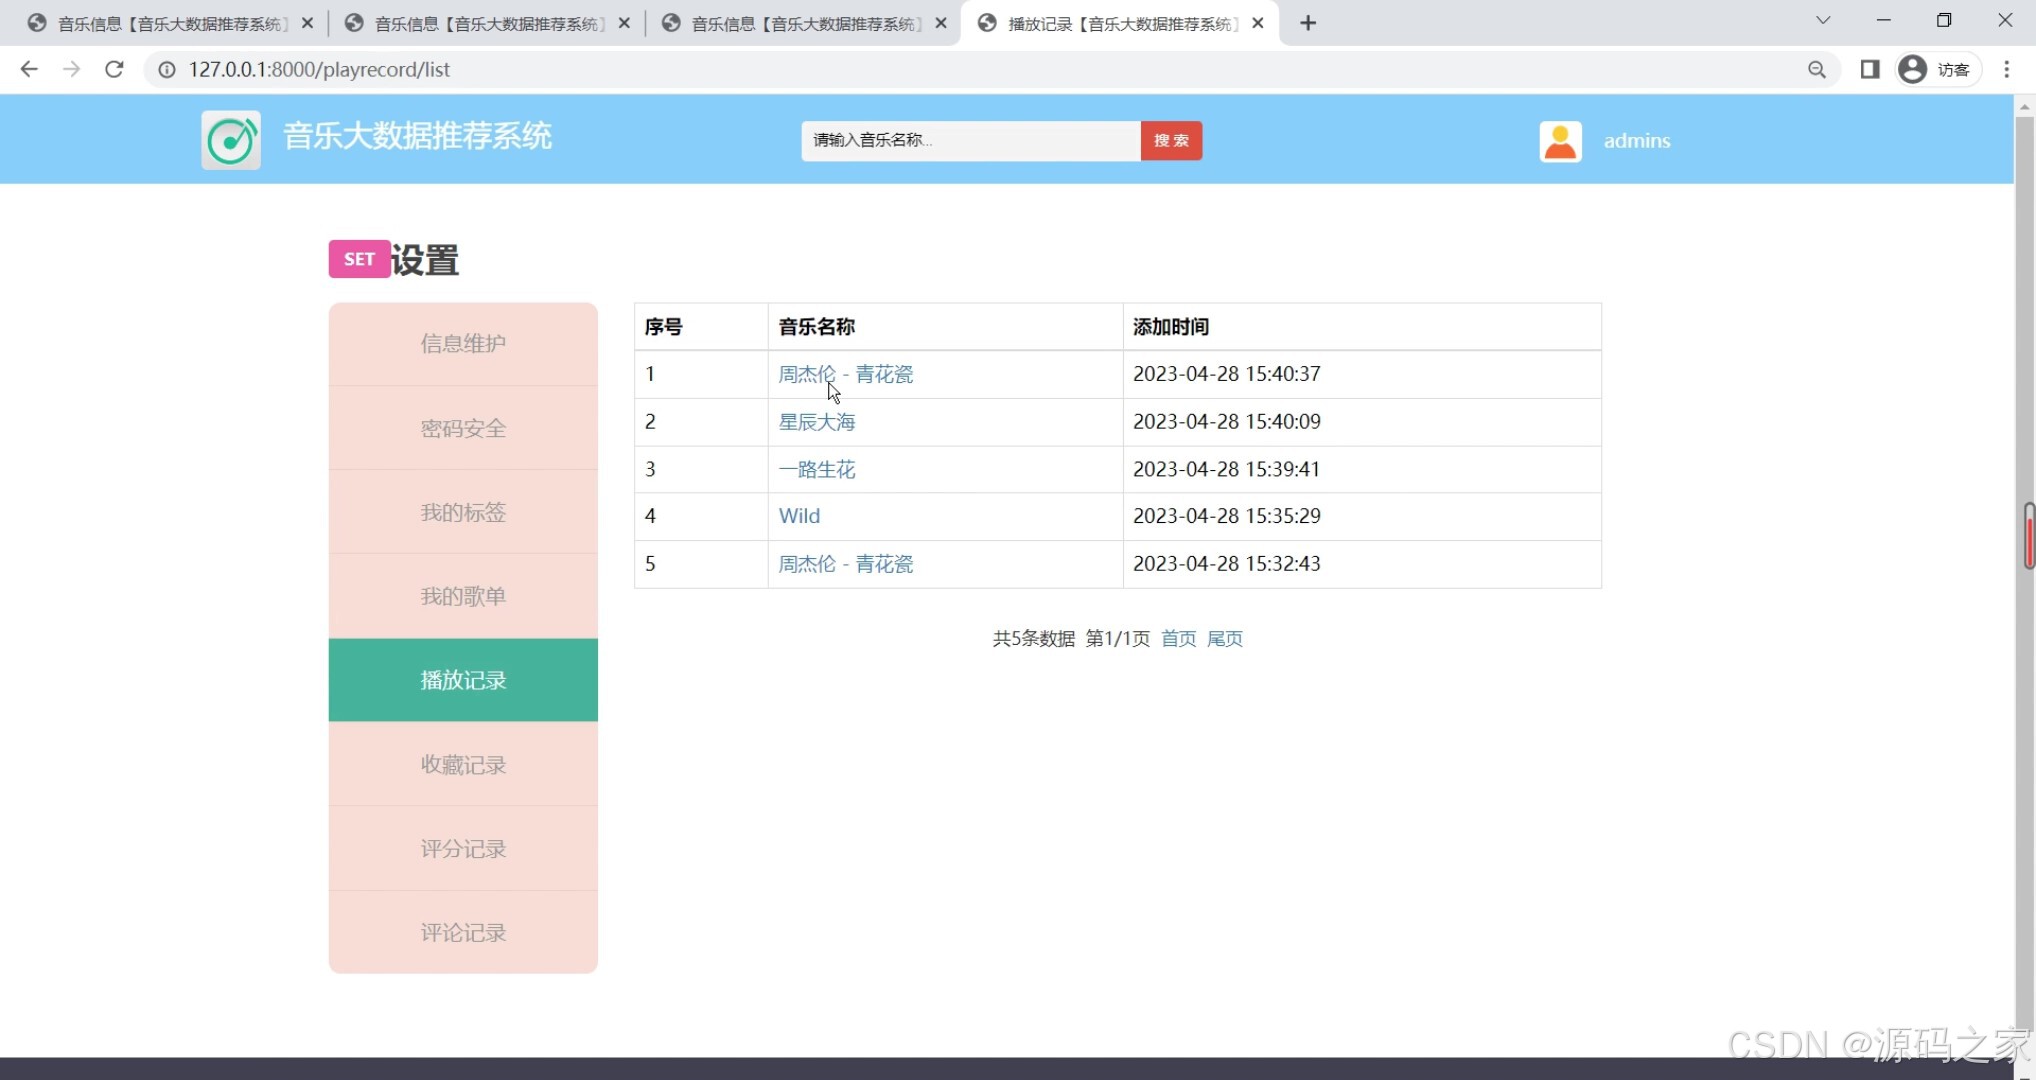Click the browser zoom magnifier icon
This screenshot has height=1080, width=2036.
pyautogui.click(x=1816, y=69)
